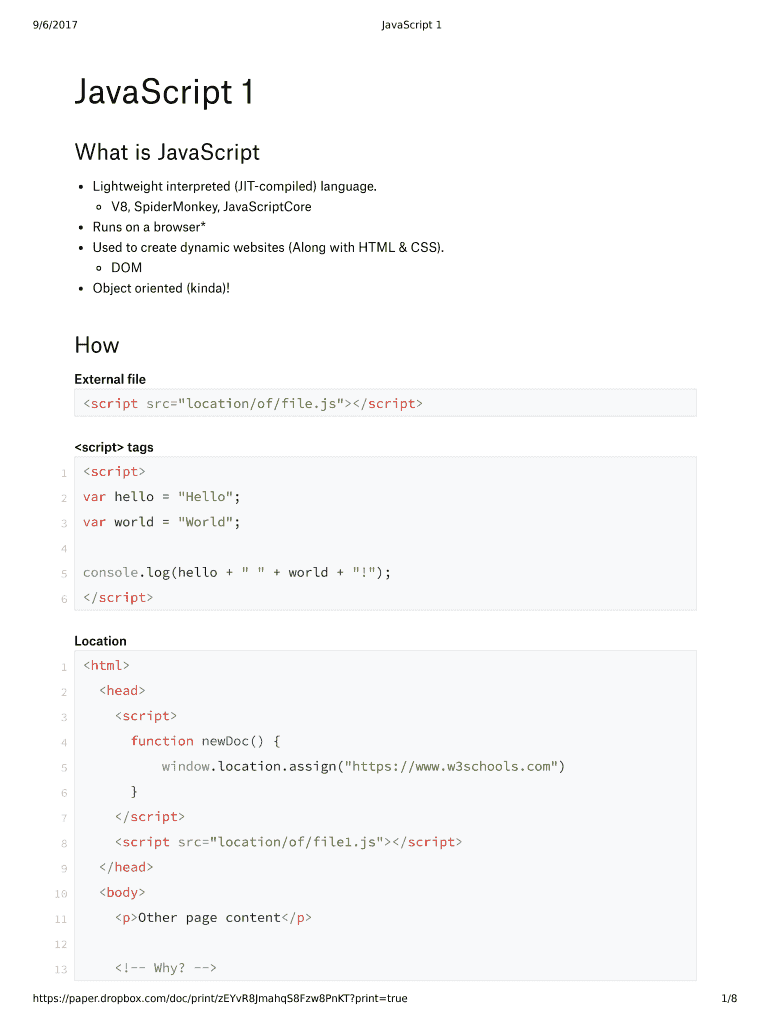The height and width of the screenshot is (1024, 770).
Task: Click the '<p>Other page content</p>' code line
Action: coord(213,917)
